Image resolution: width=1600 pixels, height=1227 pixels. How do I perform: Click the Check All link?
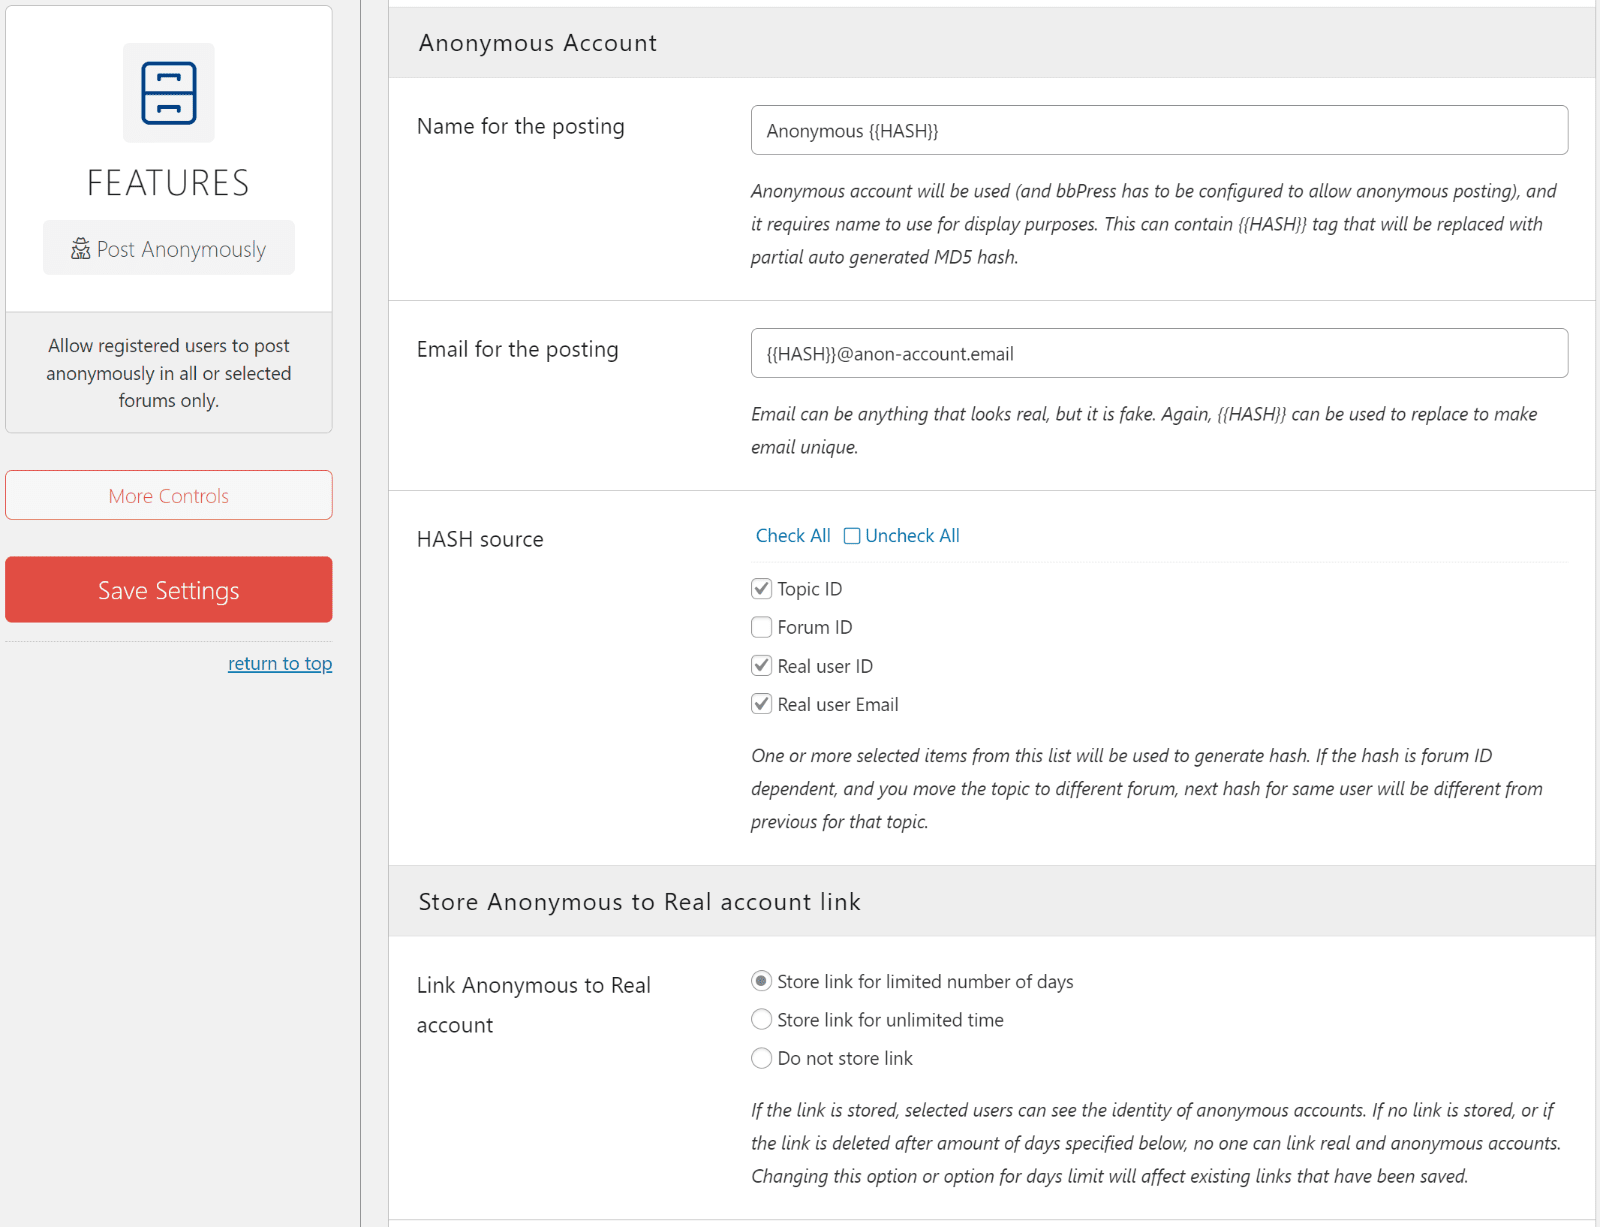coord(793,536)
